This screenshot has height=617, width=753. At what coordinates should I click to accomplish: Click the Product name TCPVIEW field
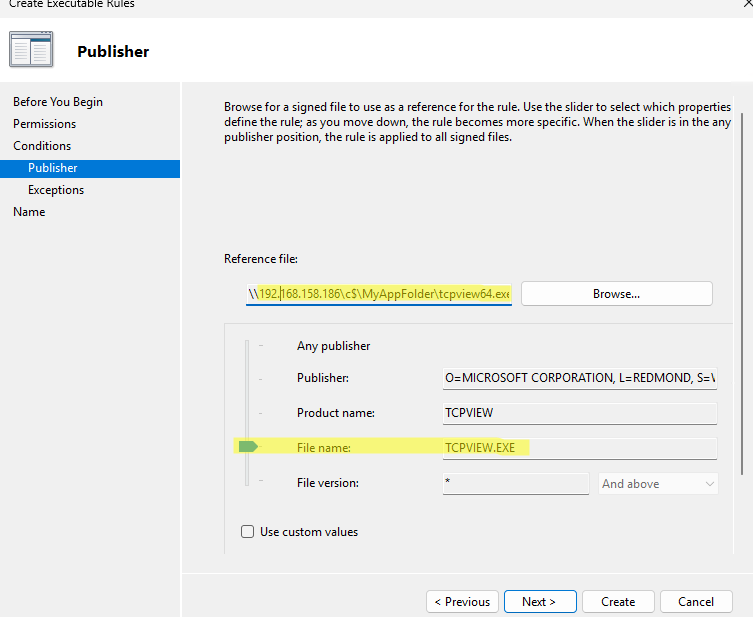click(580, 413)
